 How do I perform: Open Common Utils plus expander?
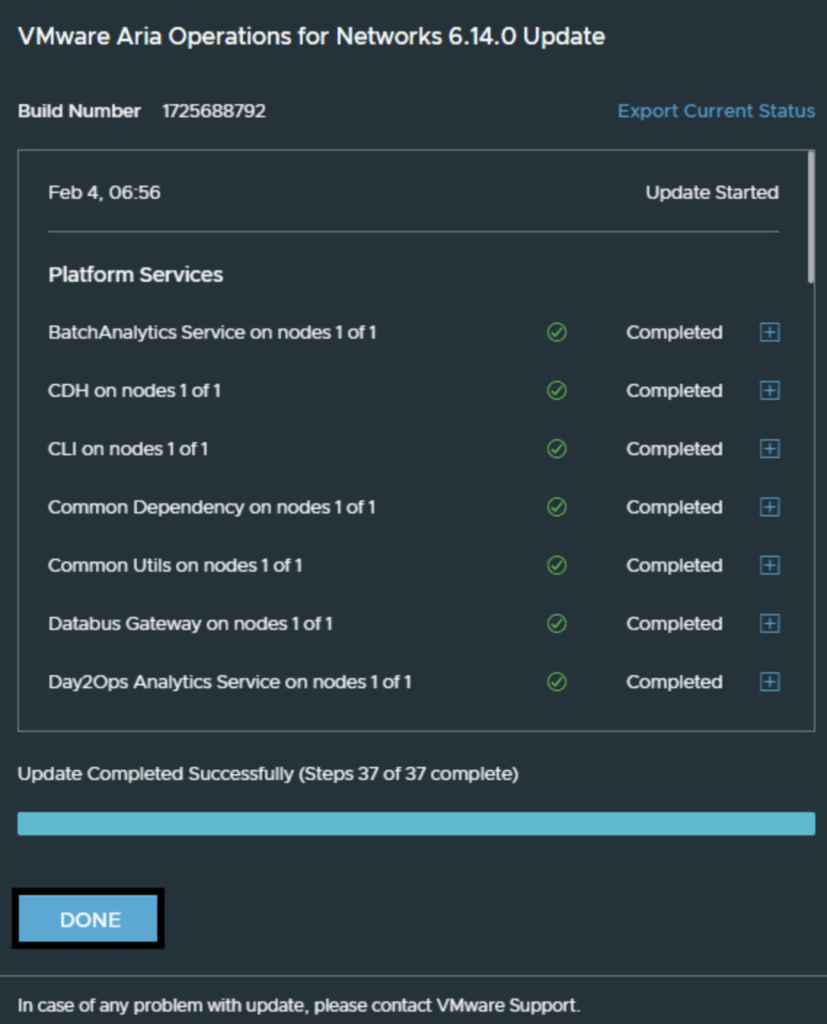[x=769, y=566]
